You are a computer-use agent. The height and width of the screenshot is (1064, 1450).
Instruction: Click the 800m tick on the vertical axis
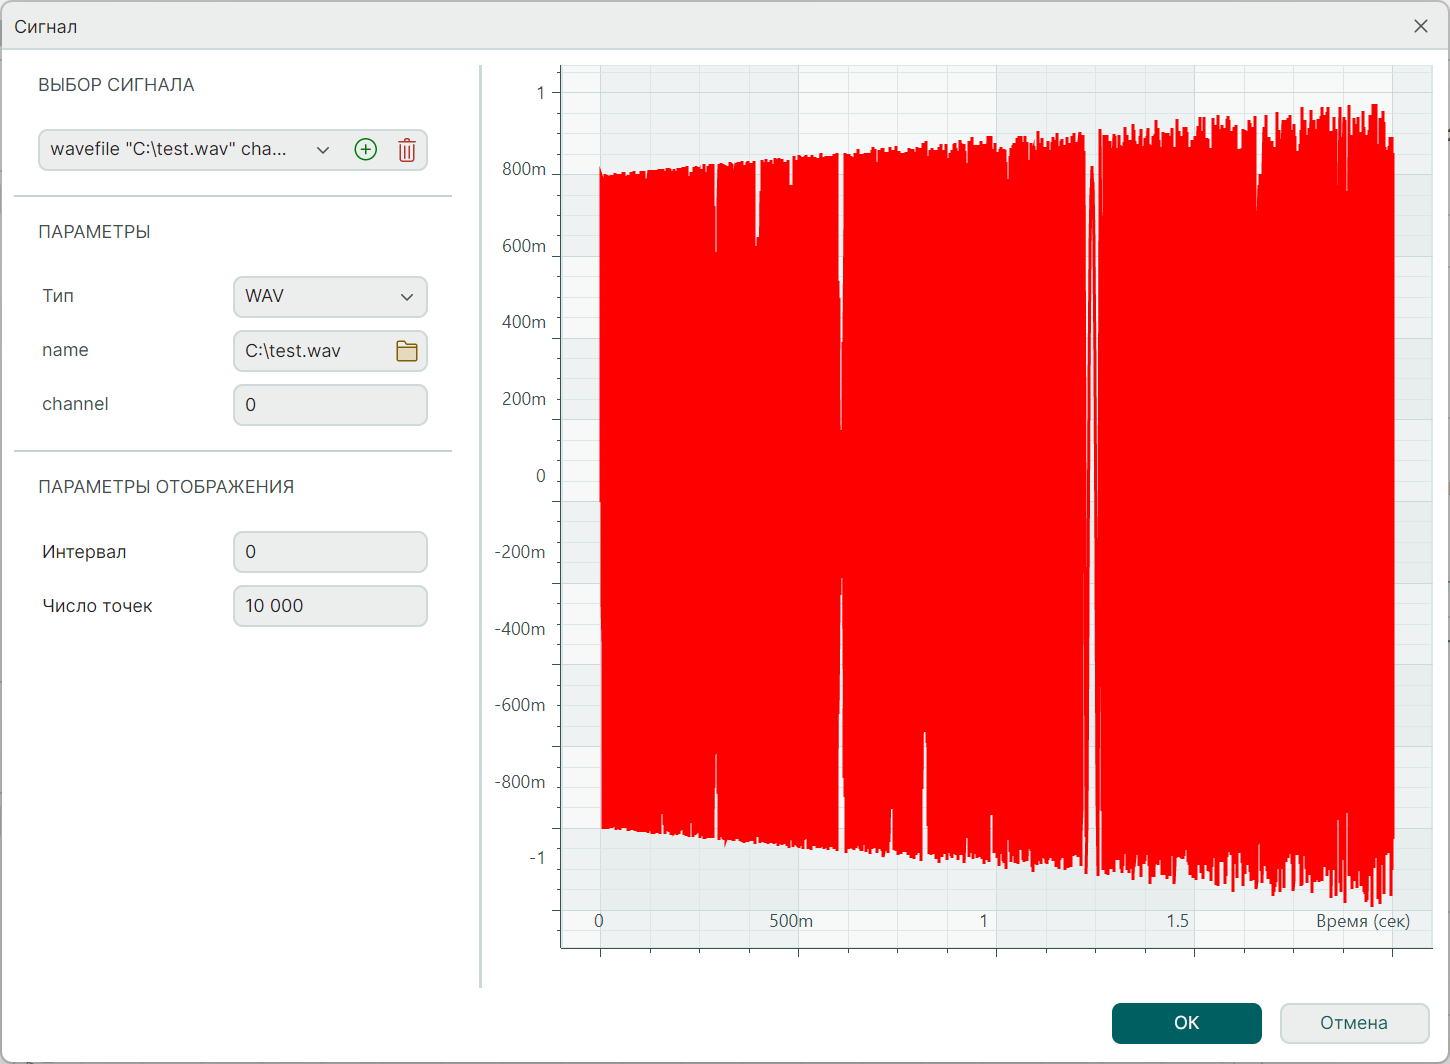click(x=524, y=170)
